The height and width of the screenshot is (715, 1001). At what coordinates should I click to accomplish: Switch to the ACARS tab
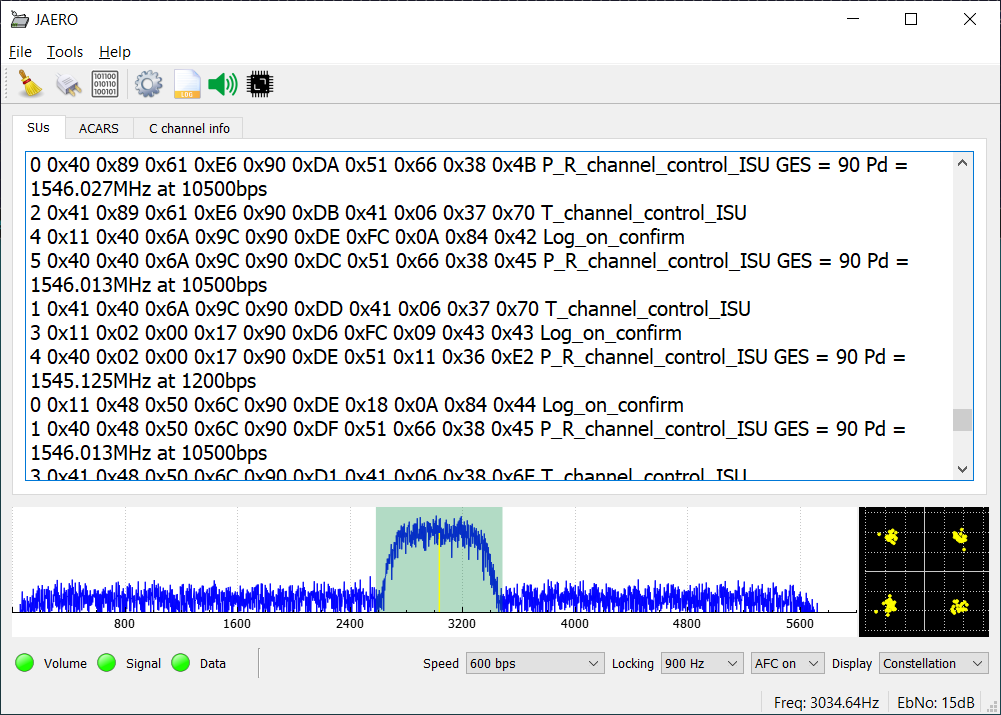[99, 128]
